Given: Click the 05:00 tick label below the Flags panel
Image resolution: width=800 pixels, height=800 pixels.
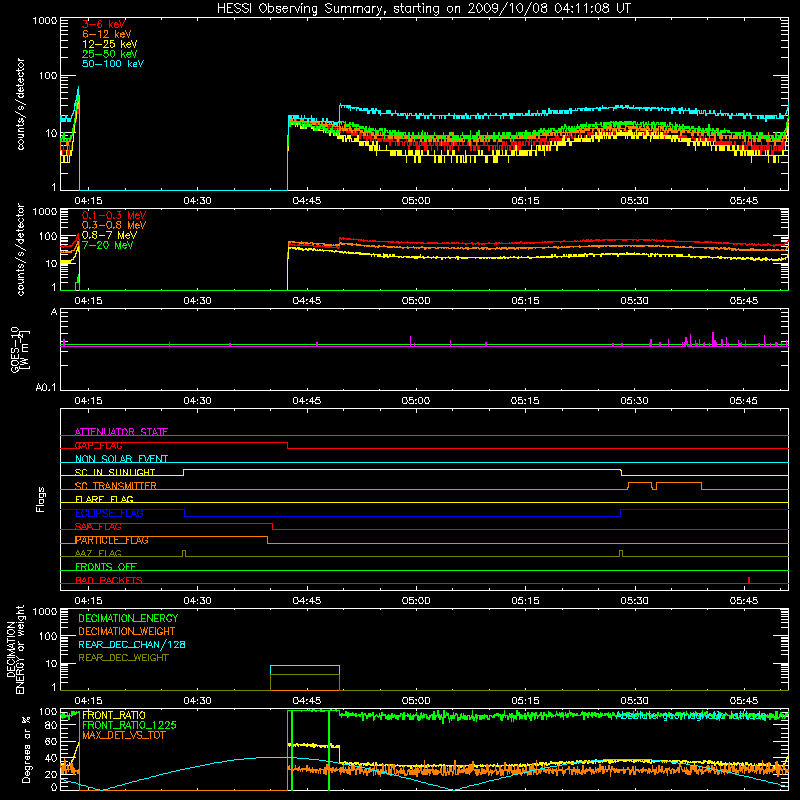Looking at the screenshot, I should (x=416, y=601).
